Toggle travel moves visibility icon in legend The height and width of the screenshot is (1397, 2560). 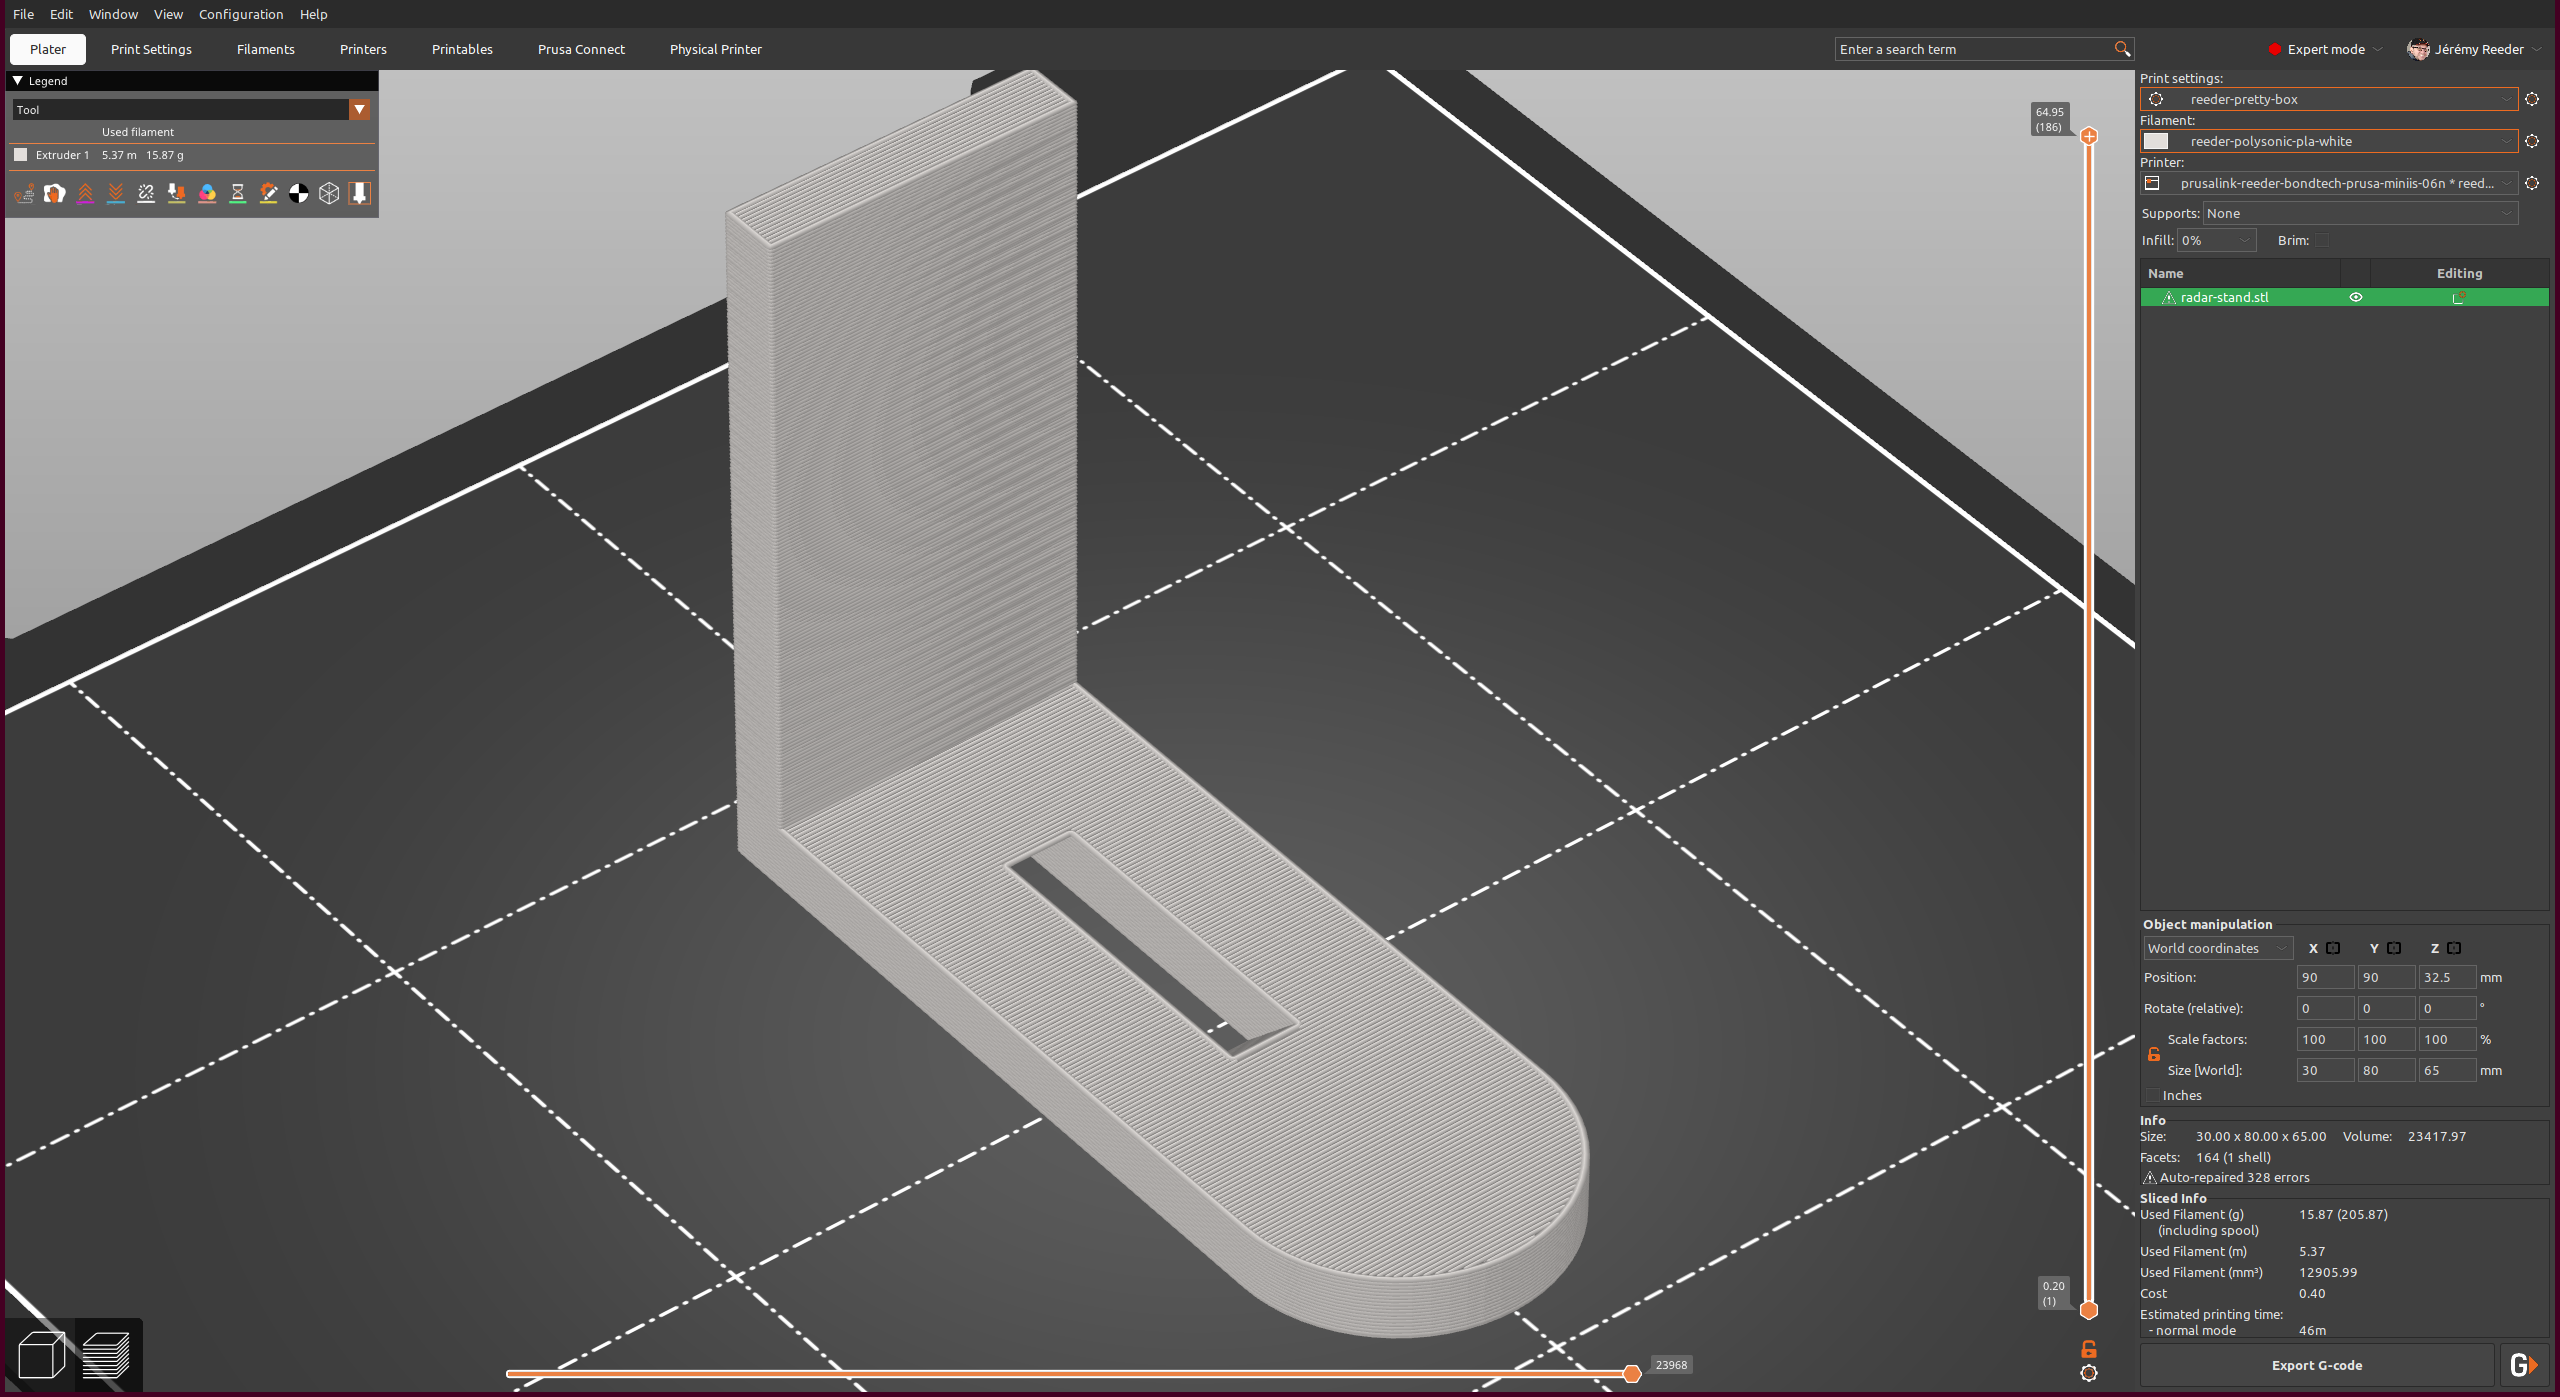(x=24, y=193)
